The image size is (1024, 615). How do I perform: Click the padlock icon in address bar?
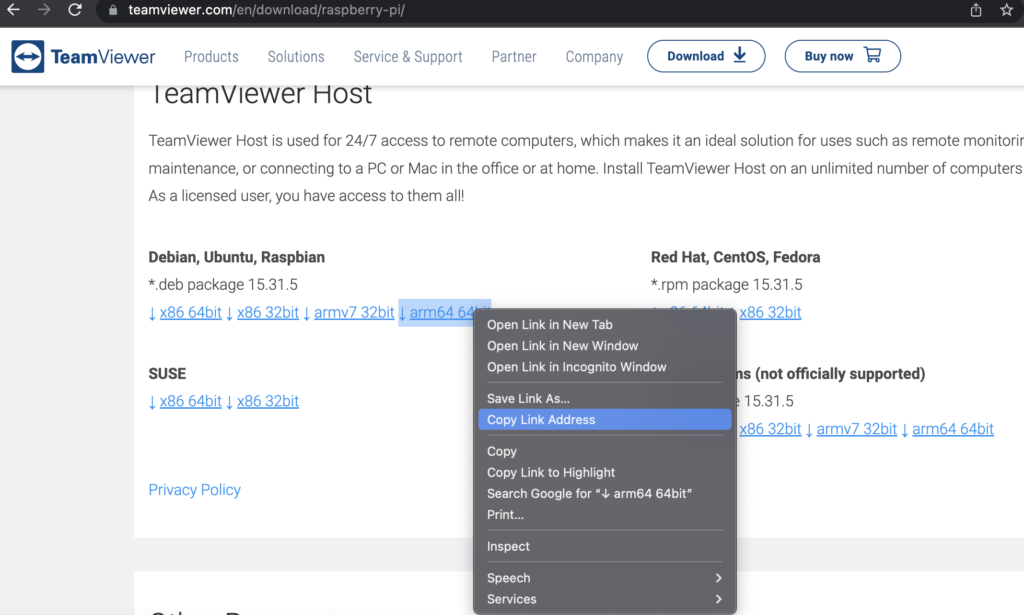[113, 10]
